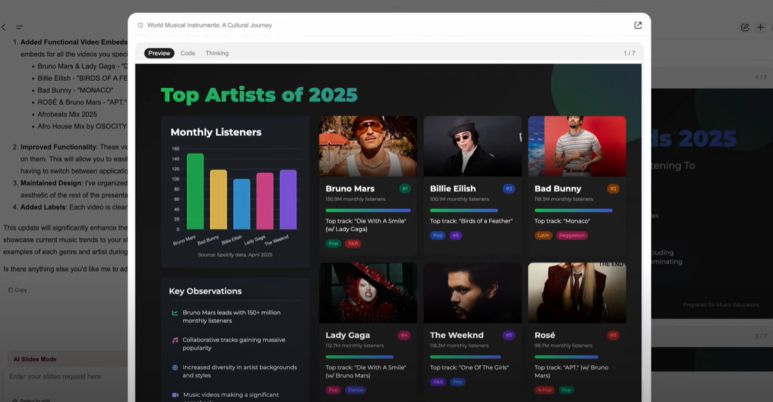This screenshot has width=773, height=402.
Task: Click the plus icon in top right
Action: 760,27
